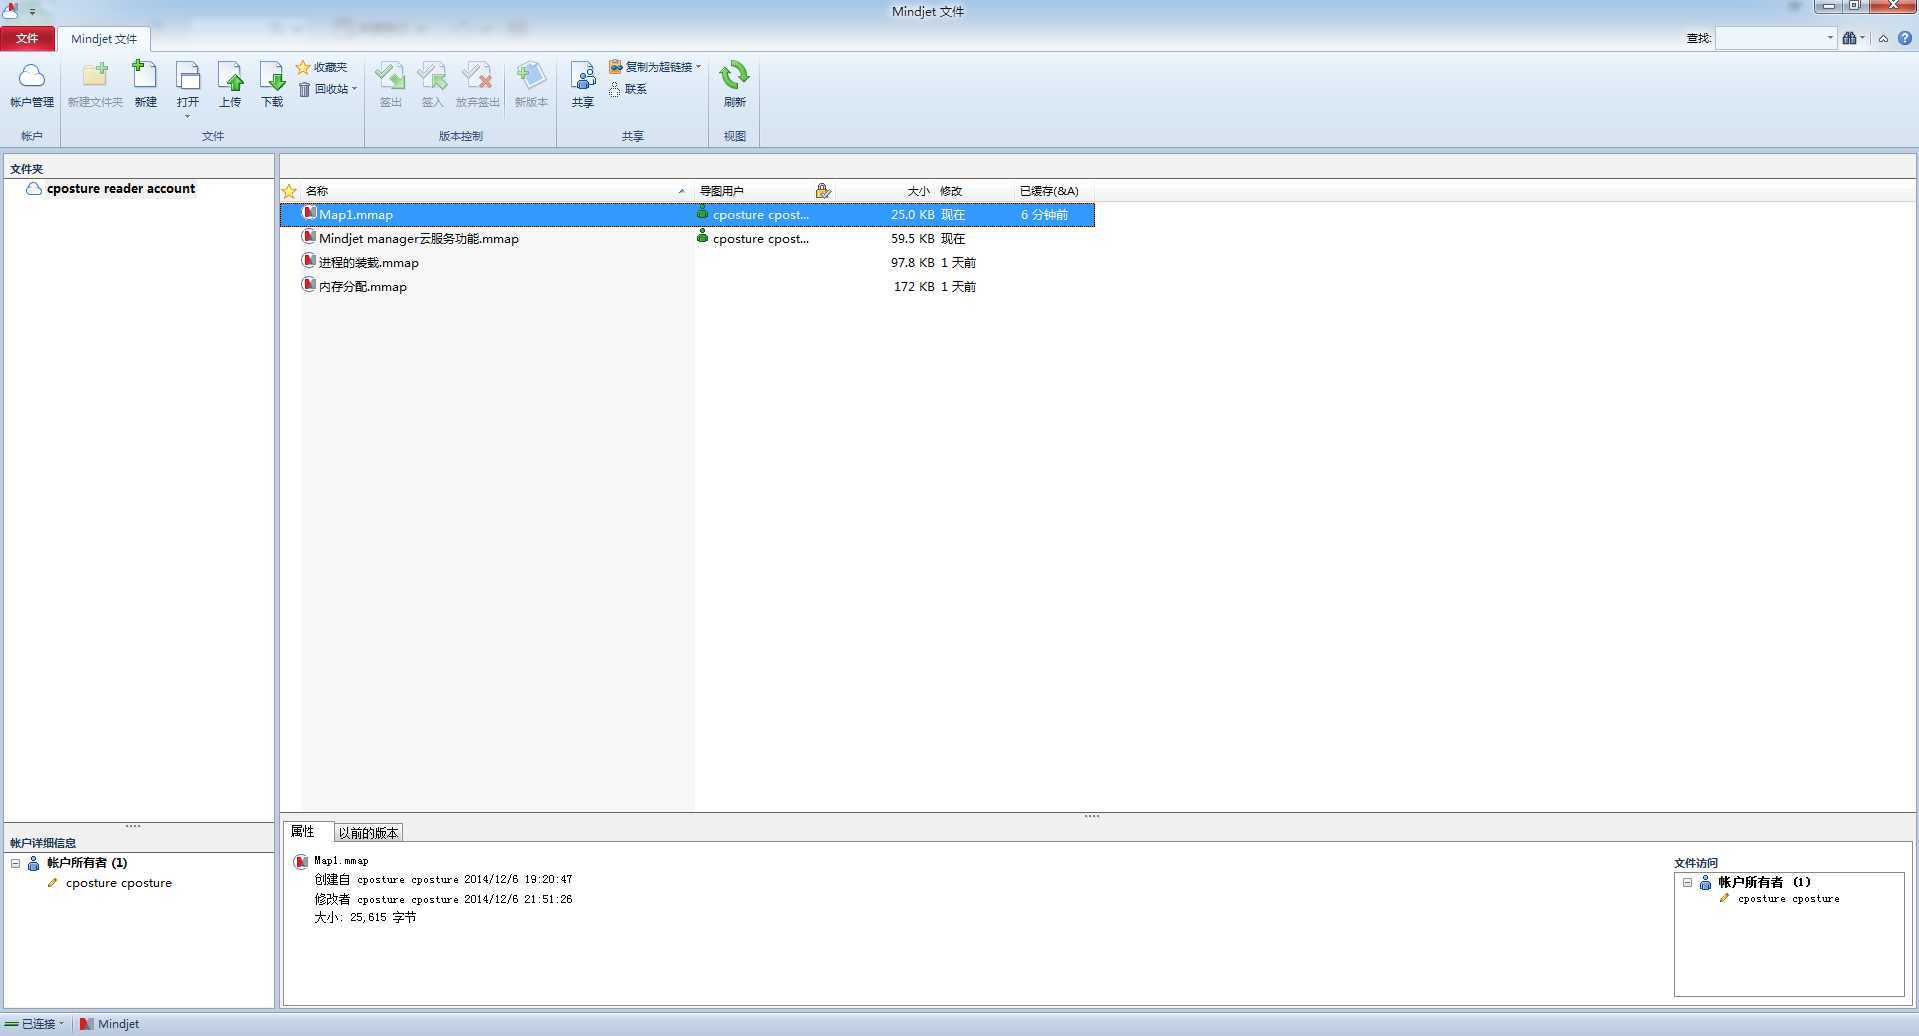Screen dimensions: 1919x1036
Task: Refresh the file list with 刷新
Action: (x=734, y=85)
